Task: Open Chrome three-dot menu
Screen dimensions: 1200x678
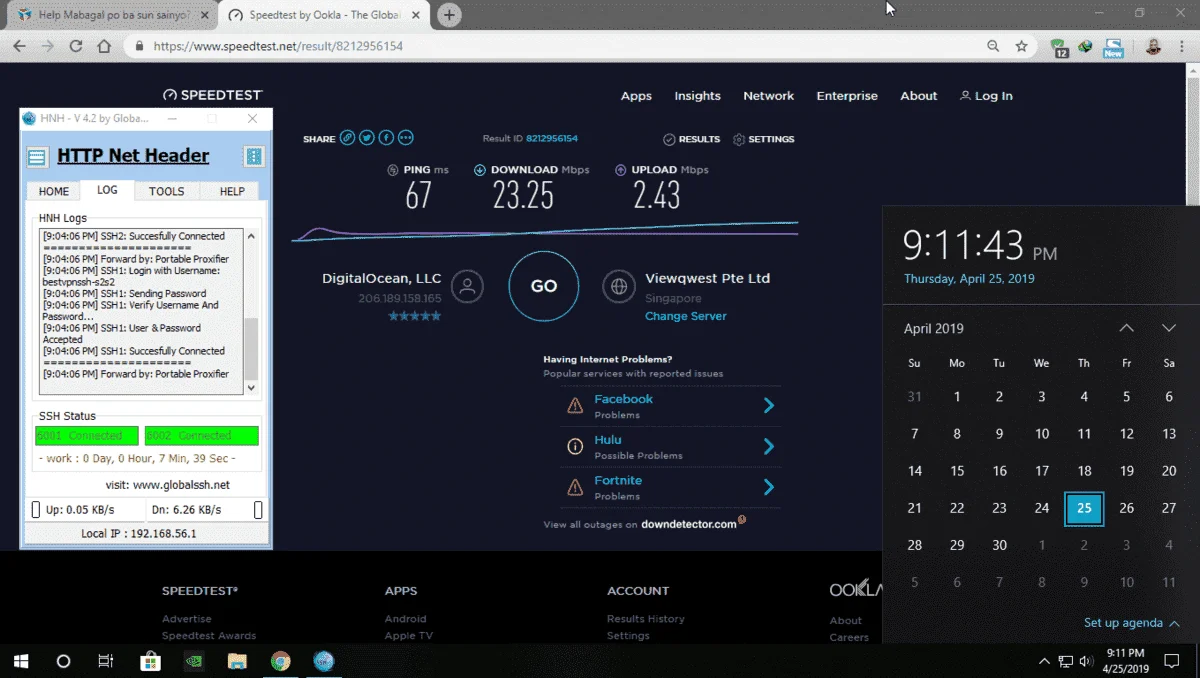Action: click(1183, 46)
